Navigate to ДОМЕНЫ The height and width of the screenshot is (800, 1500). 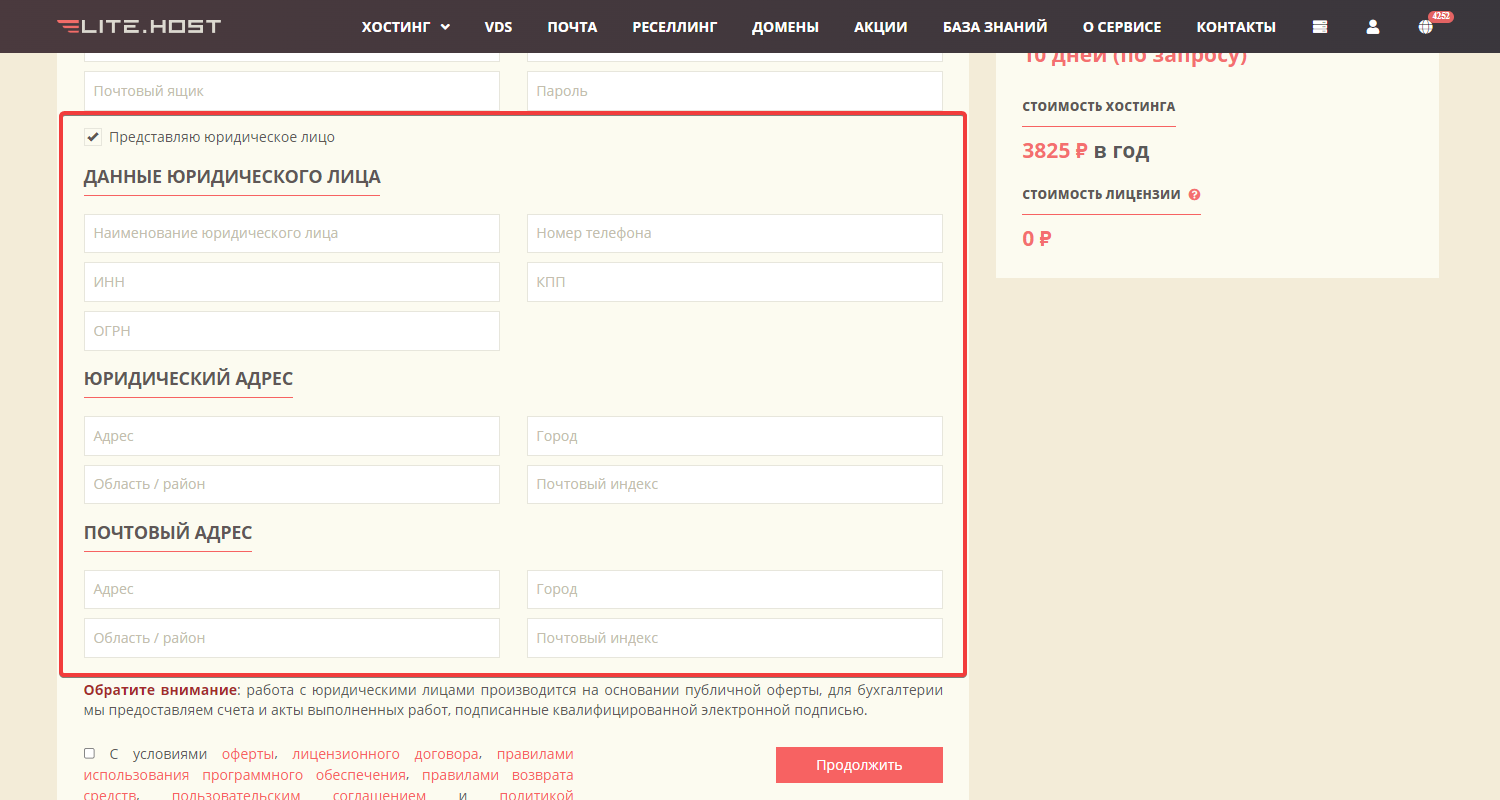click(x=785, y=27)
